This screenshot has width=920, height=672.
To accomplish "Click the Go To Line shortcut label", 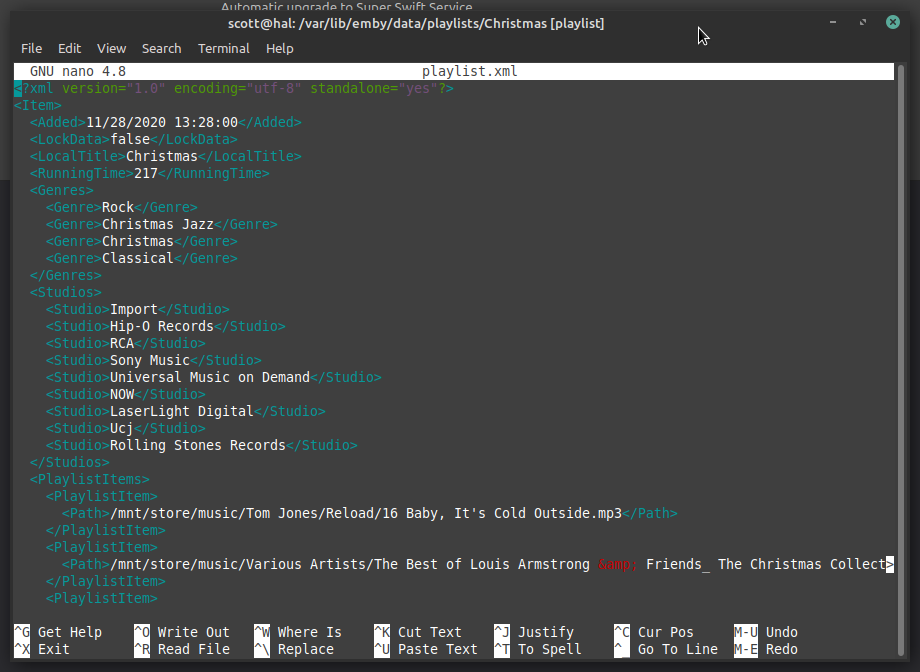I will coord(677,649).
